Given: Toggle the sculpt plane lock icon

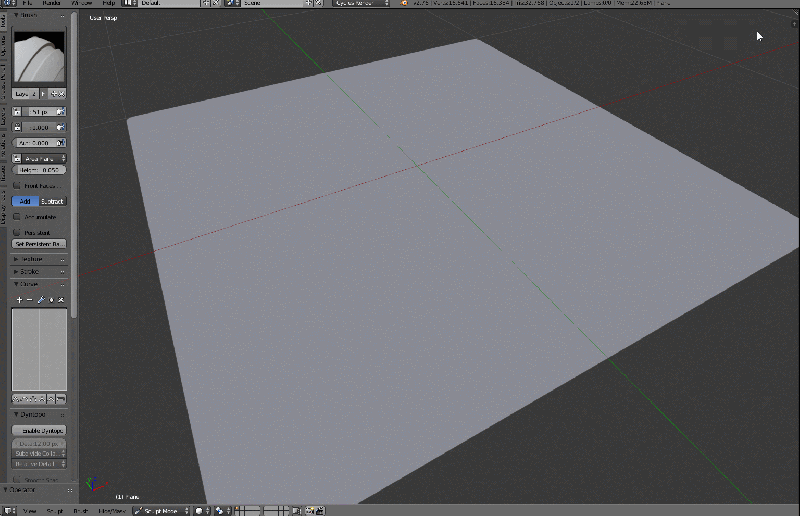Looking at the screenshot, I should 17,159.
